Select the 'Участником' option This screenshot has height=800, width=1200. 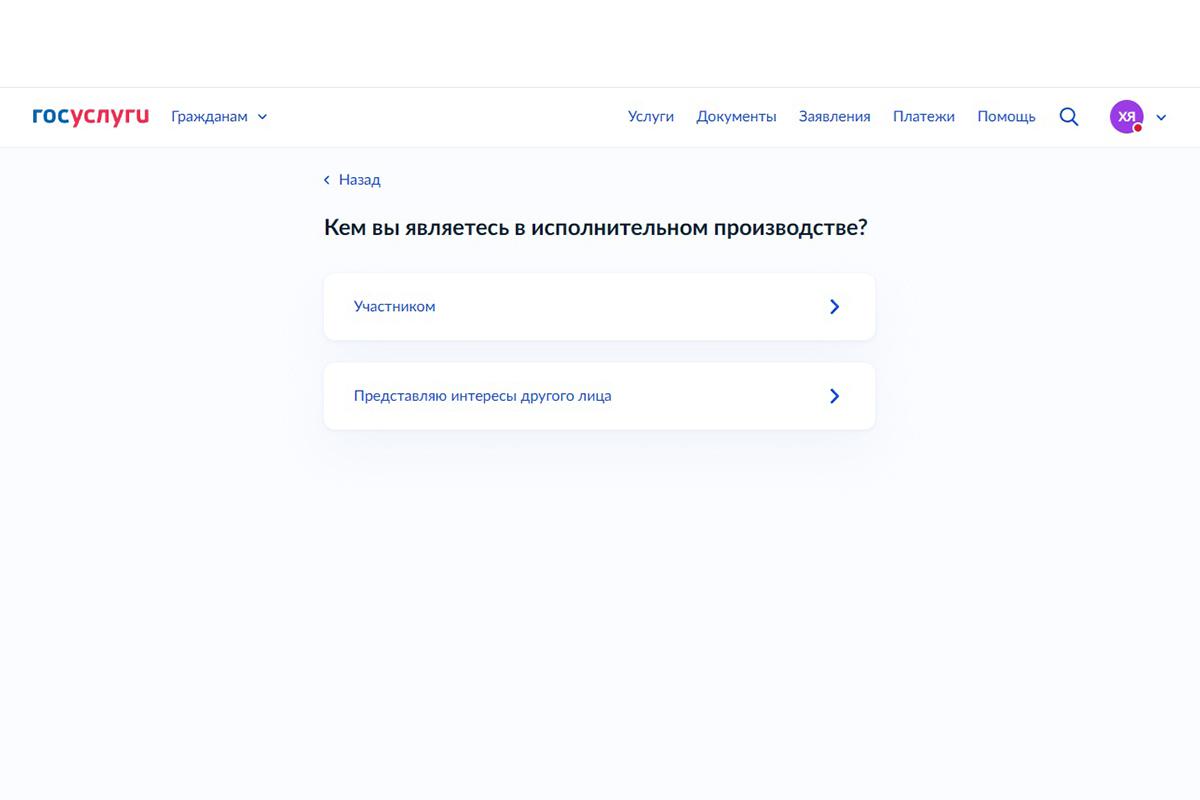(394, 306)
